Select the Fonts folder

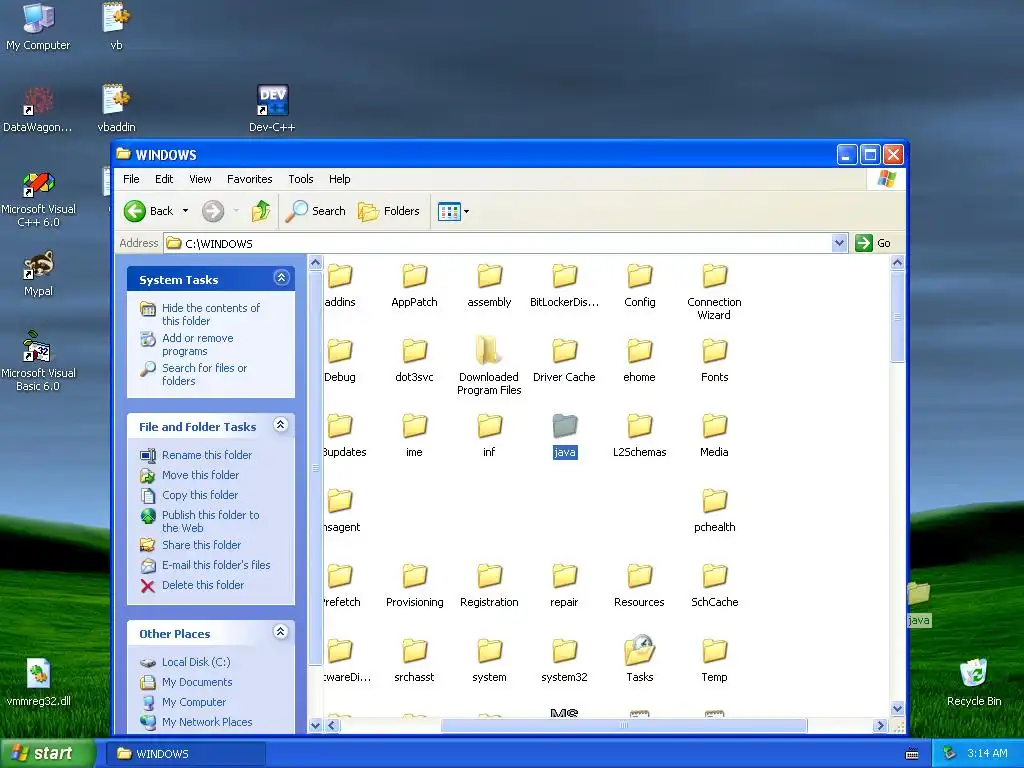tap(714, 360)
